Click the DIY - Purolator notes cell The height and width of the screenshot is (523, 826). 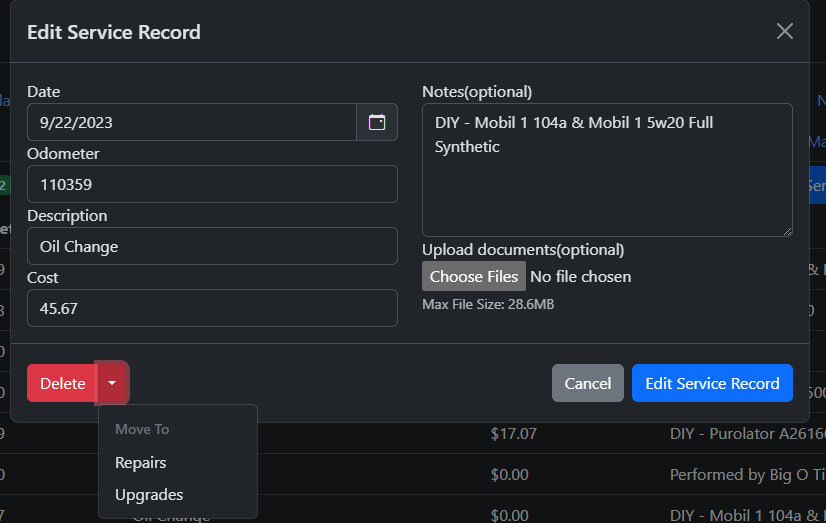point(746,434)
